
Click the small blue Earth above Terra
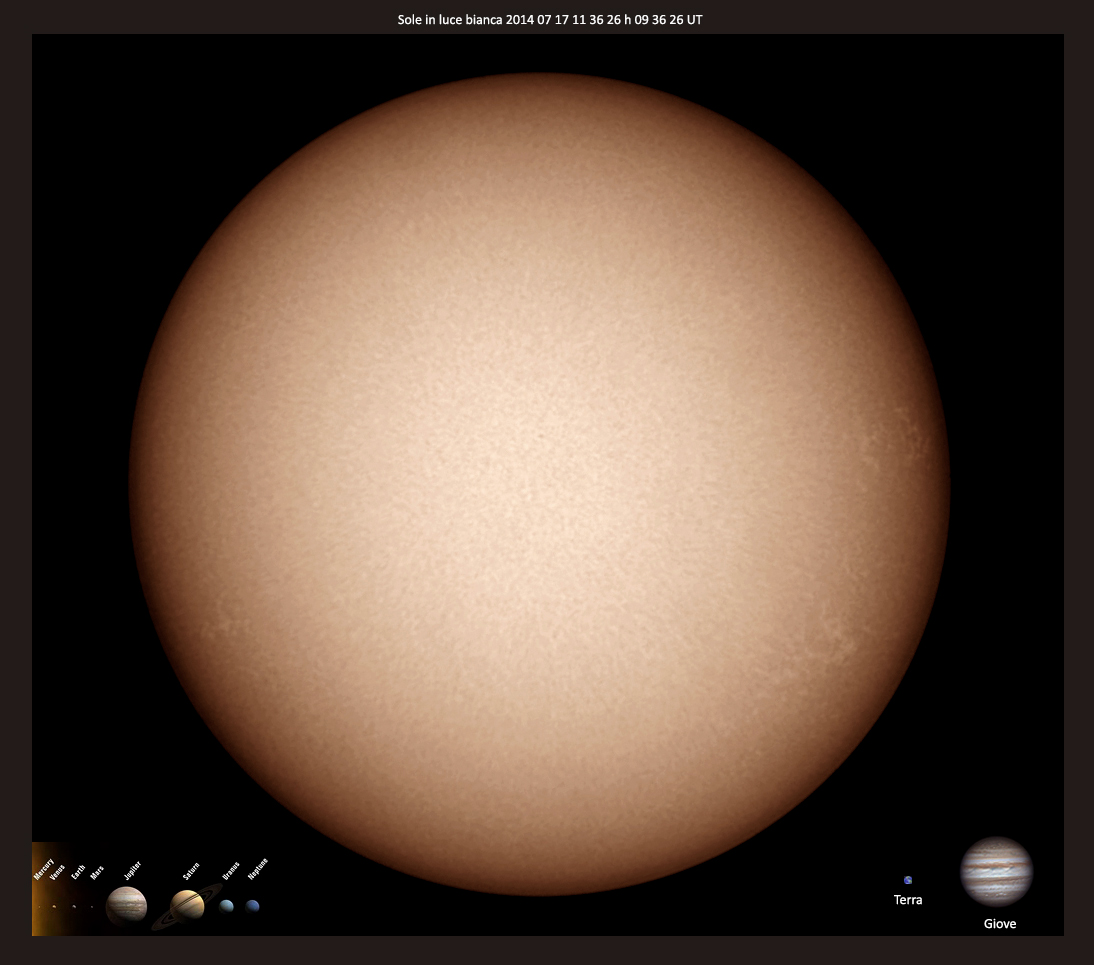click(908, 880)
